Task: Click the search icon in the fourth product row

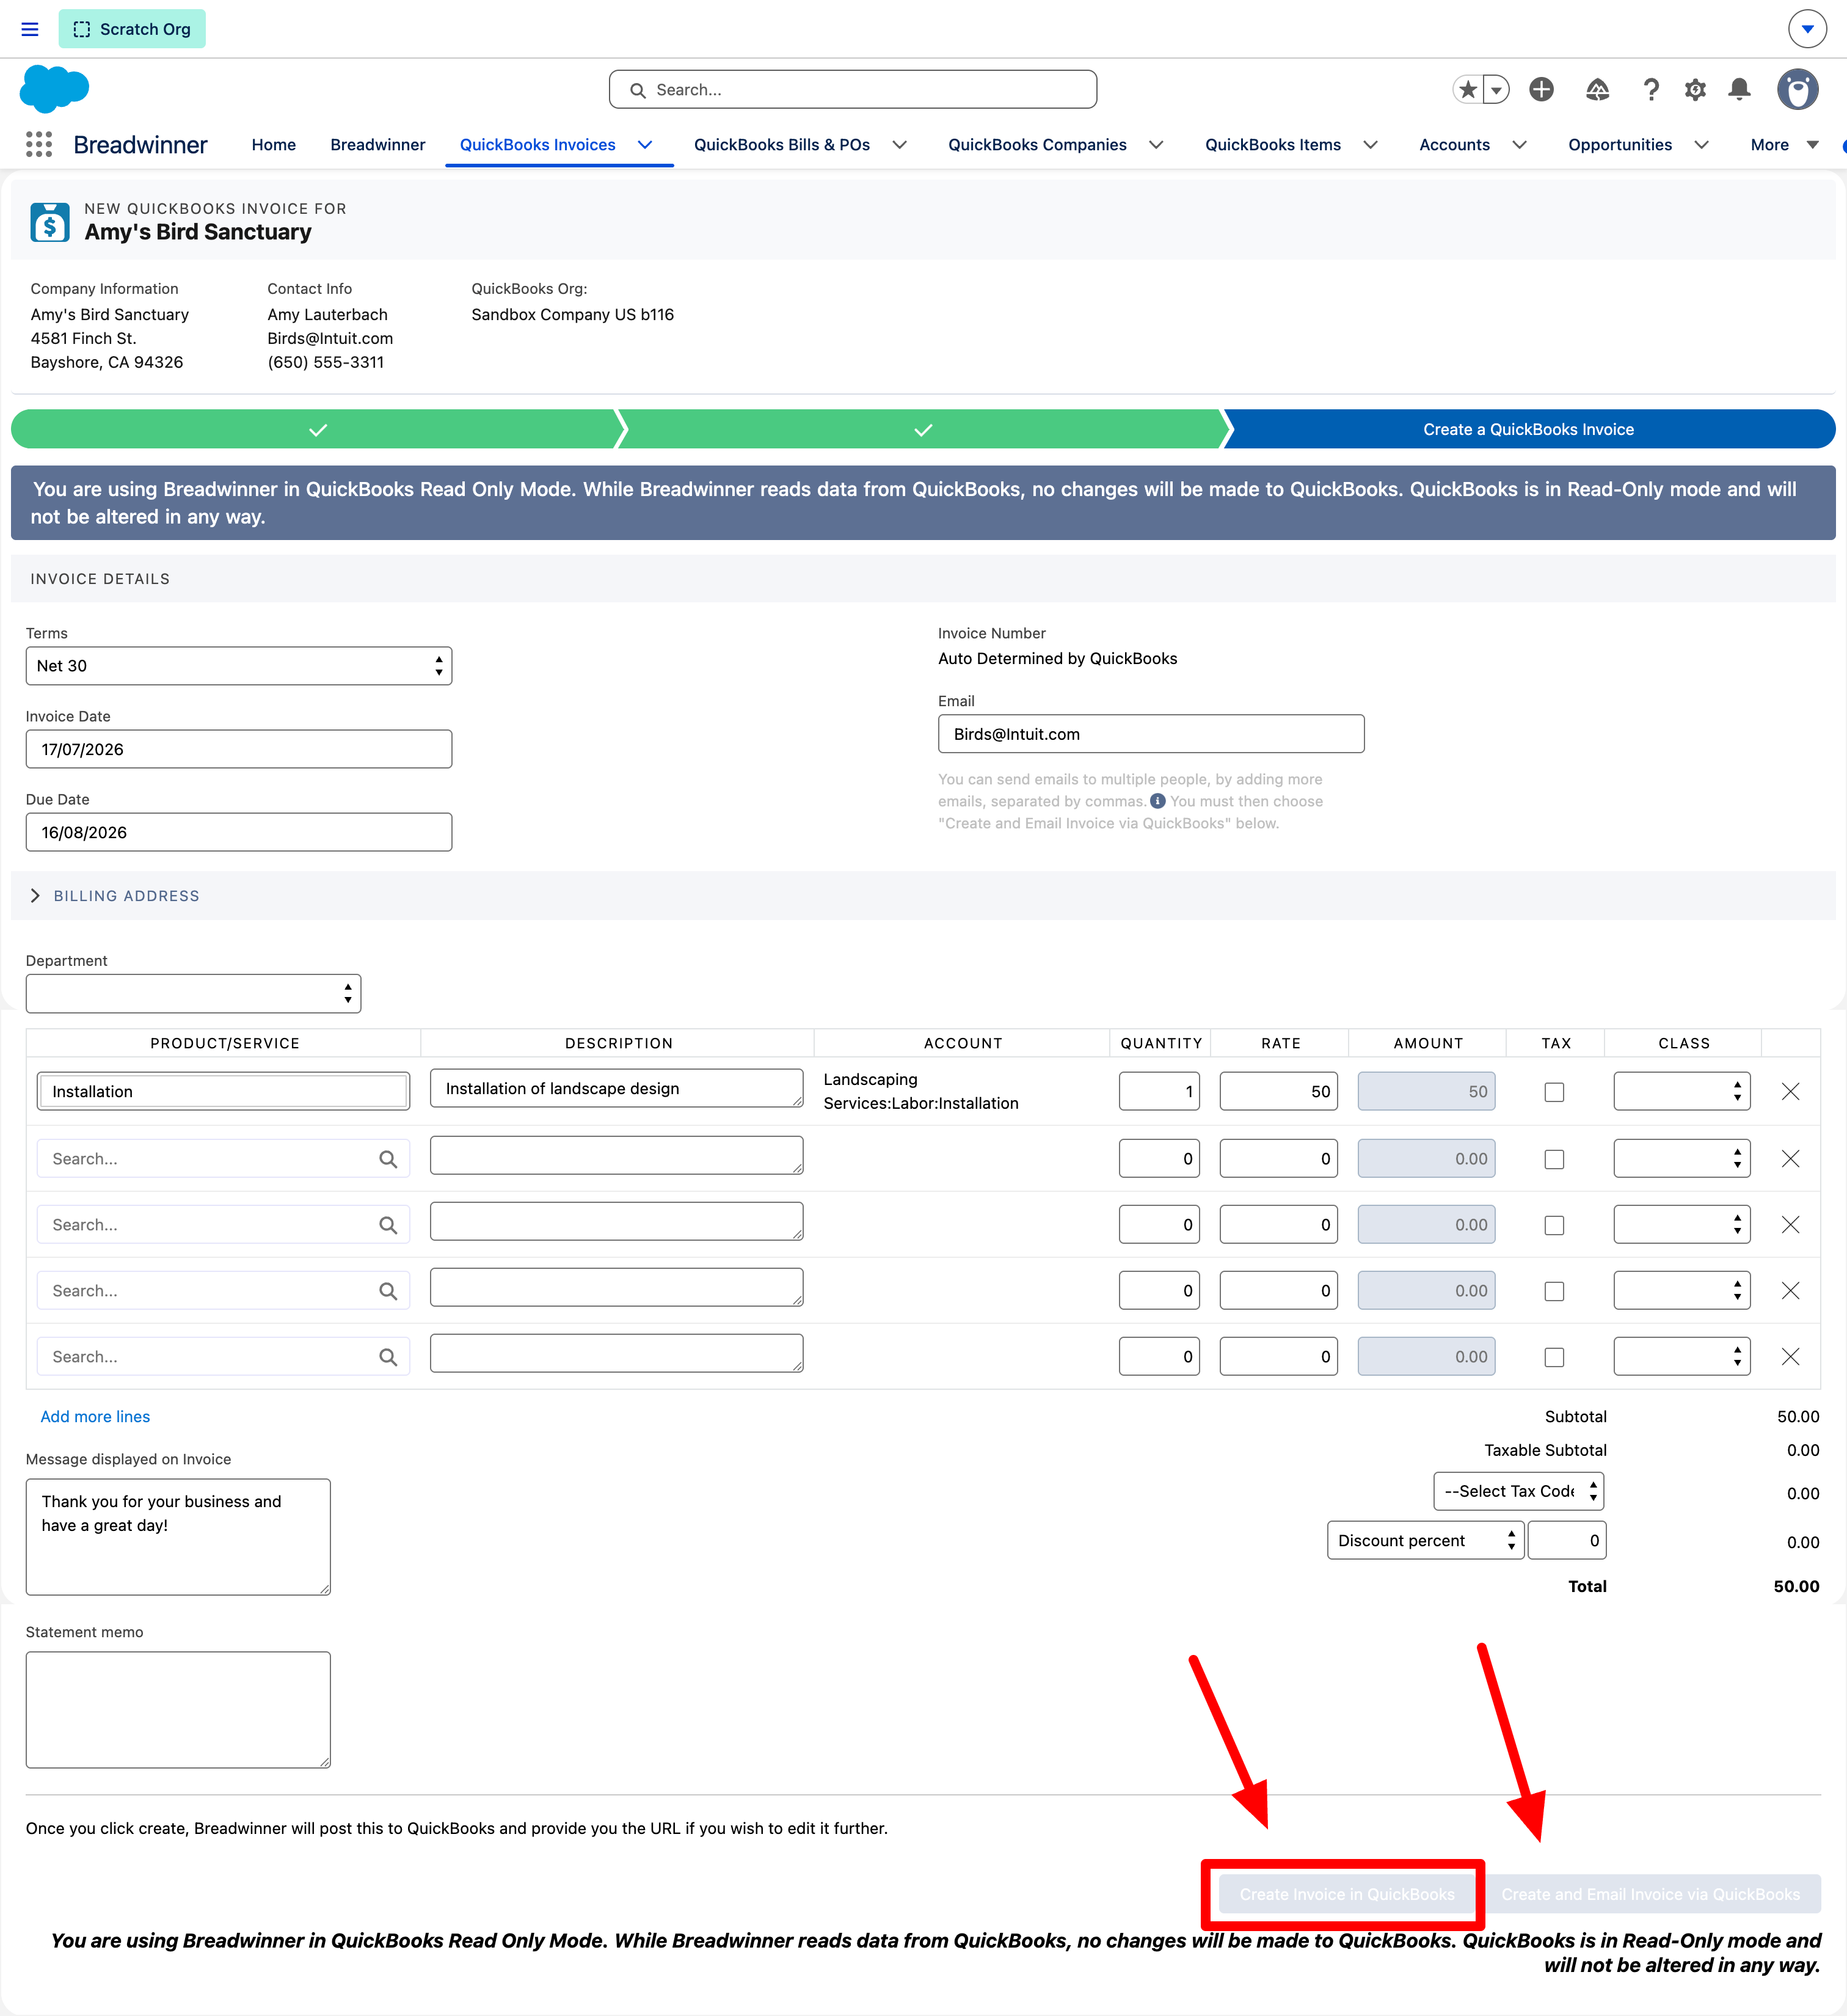Action: (388, 1291)
